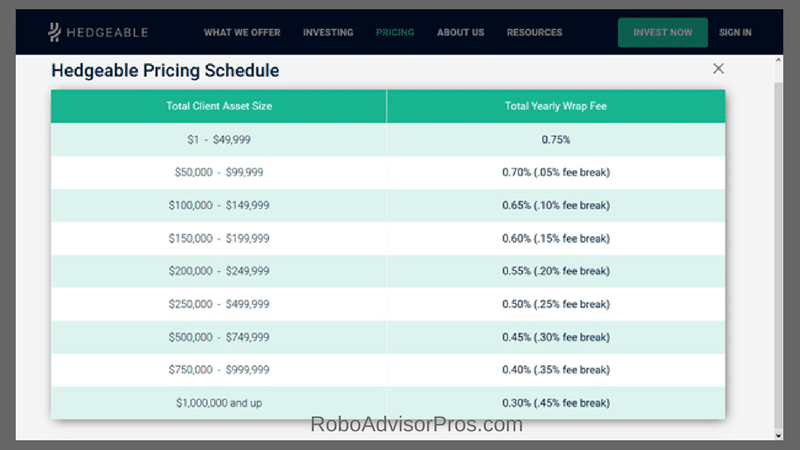Screen dimensions: 800x450
Task: Click the Hedgeable Pricing Schedule heading
Action: [x=165, y=70]
